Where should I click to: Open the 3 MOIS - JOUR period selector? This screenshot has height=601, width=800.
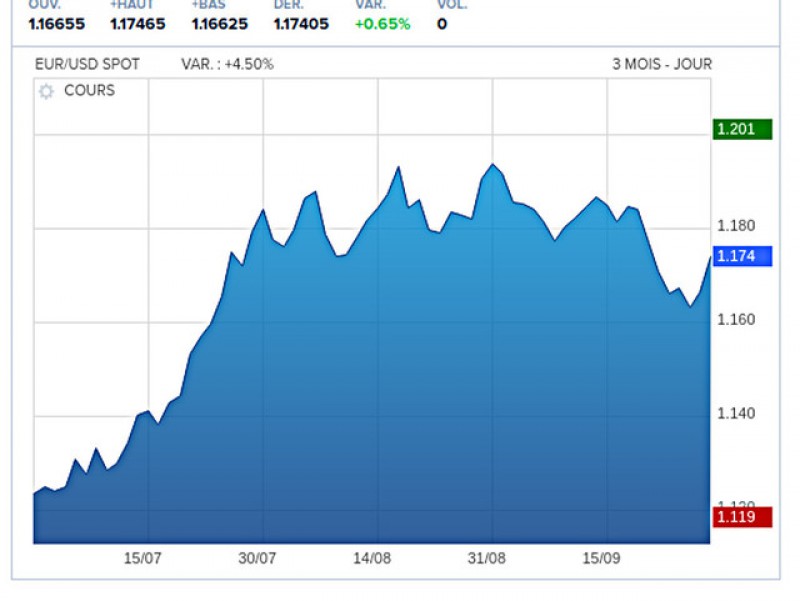661,64
